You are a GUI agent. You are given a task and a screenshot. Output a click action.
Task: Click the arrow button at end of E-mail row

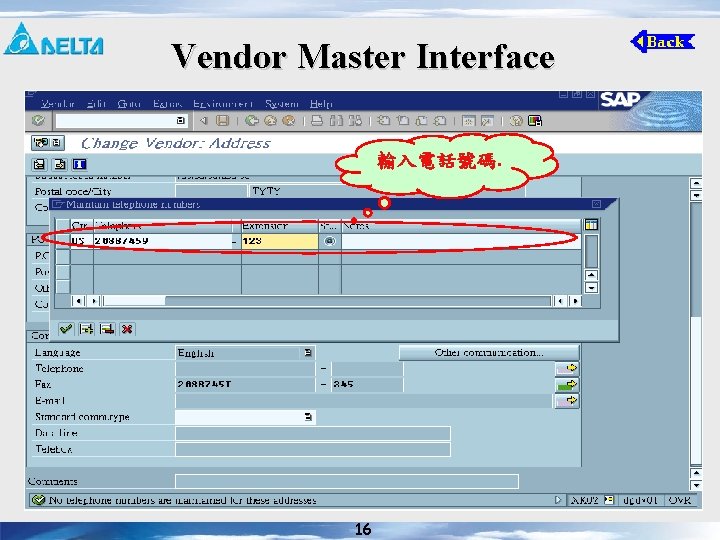[567, 400]
